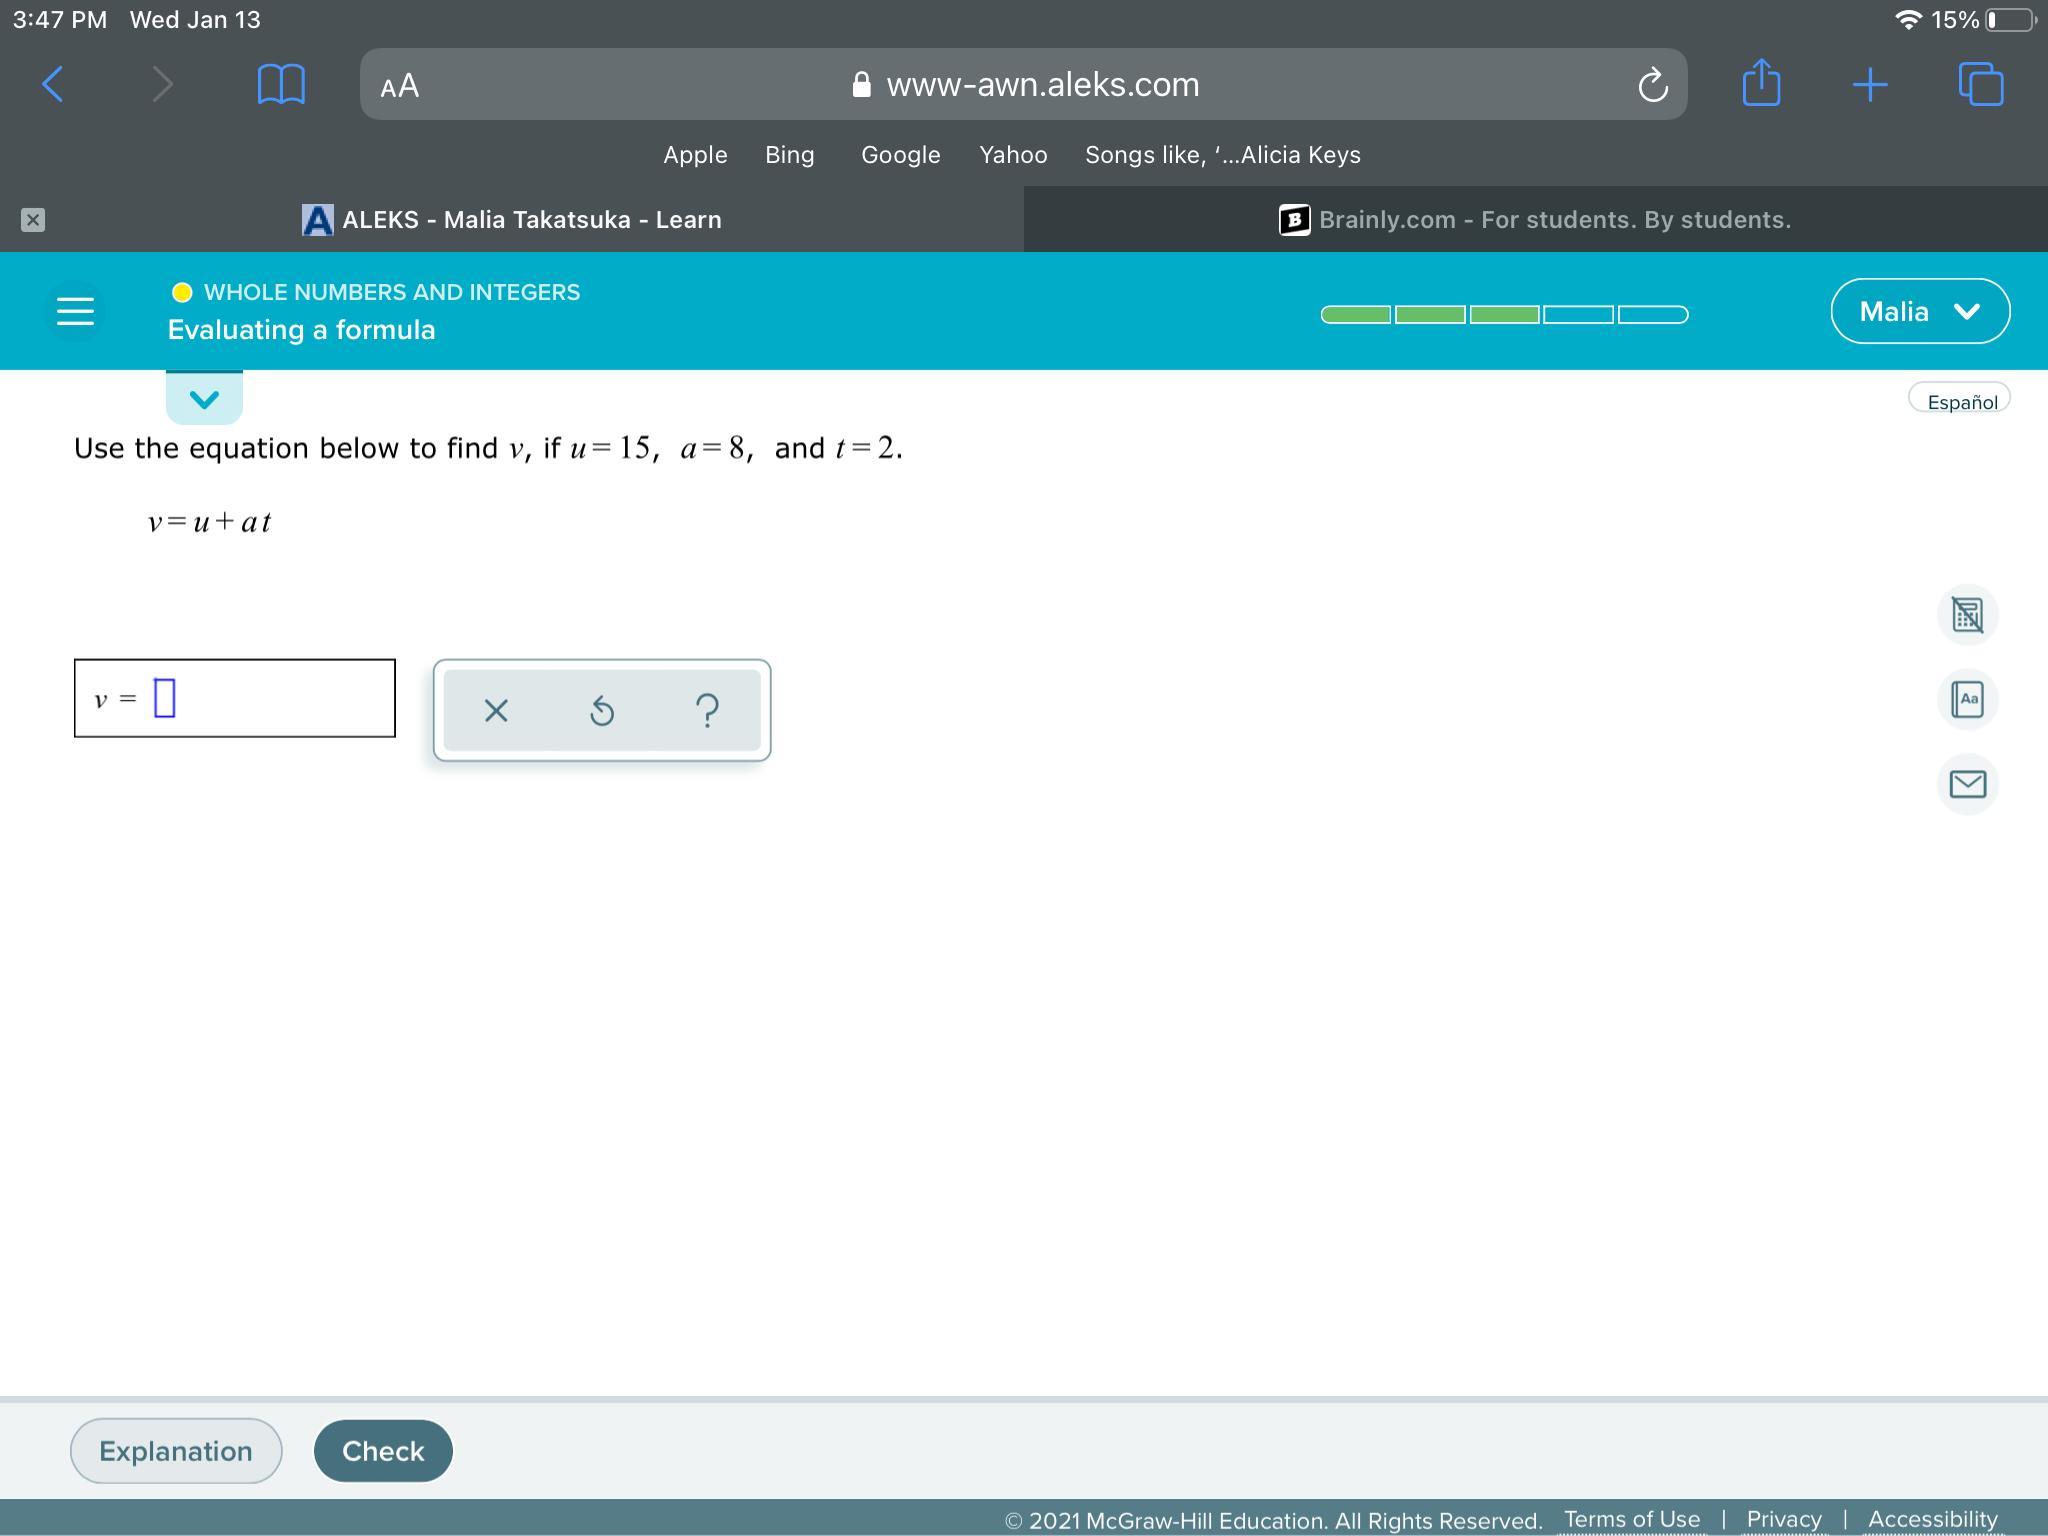The height and width of the screenshot is (1536, 2048).
Task: Select the ALEKS Learn tab
Action: [512, 220]
